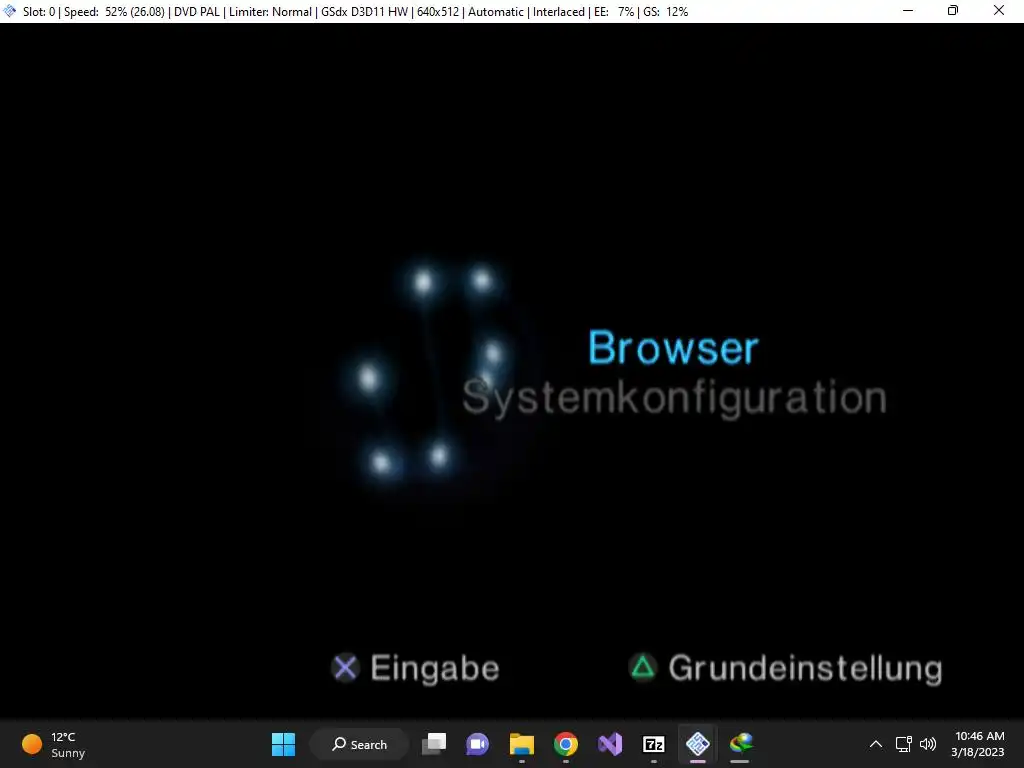This screenshot has width=1024, height=768.
Task: Minimize the PCSX2 window
Action: coord(908,10)
